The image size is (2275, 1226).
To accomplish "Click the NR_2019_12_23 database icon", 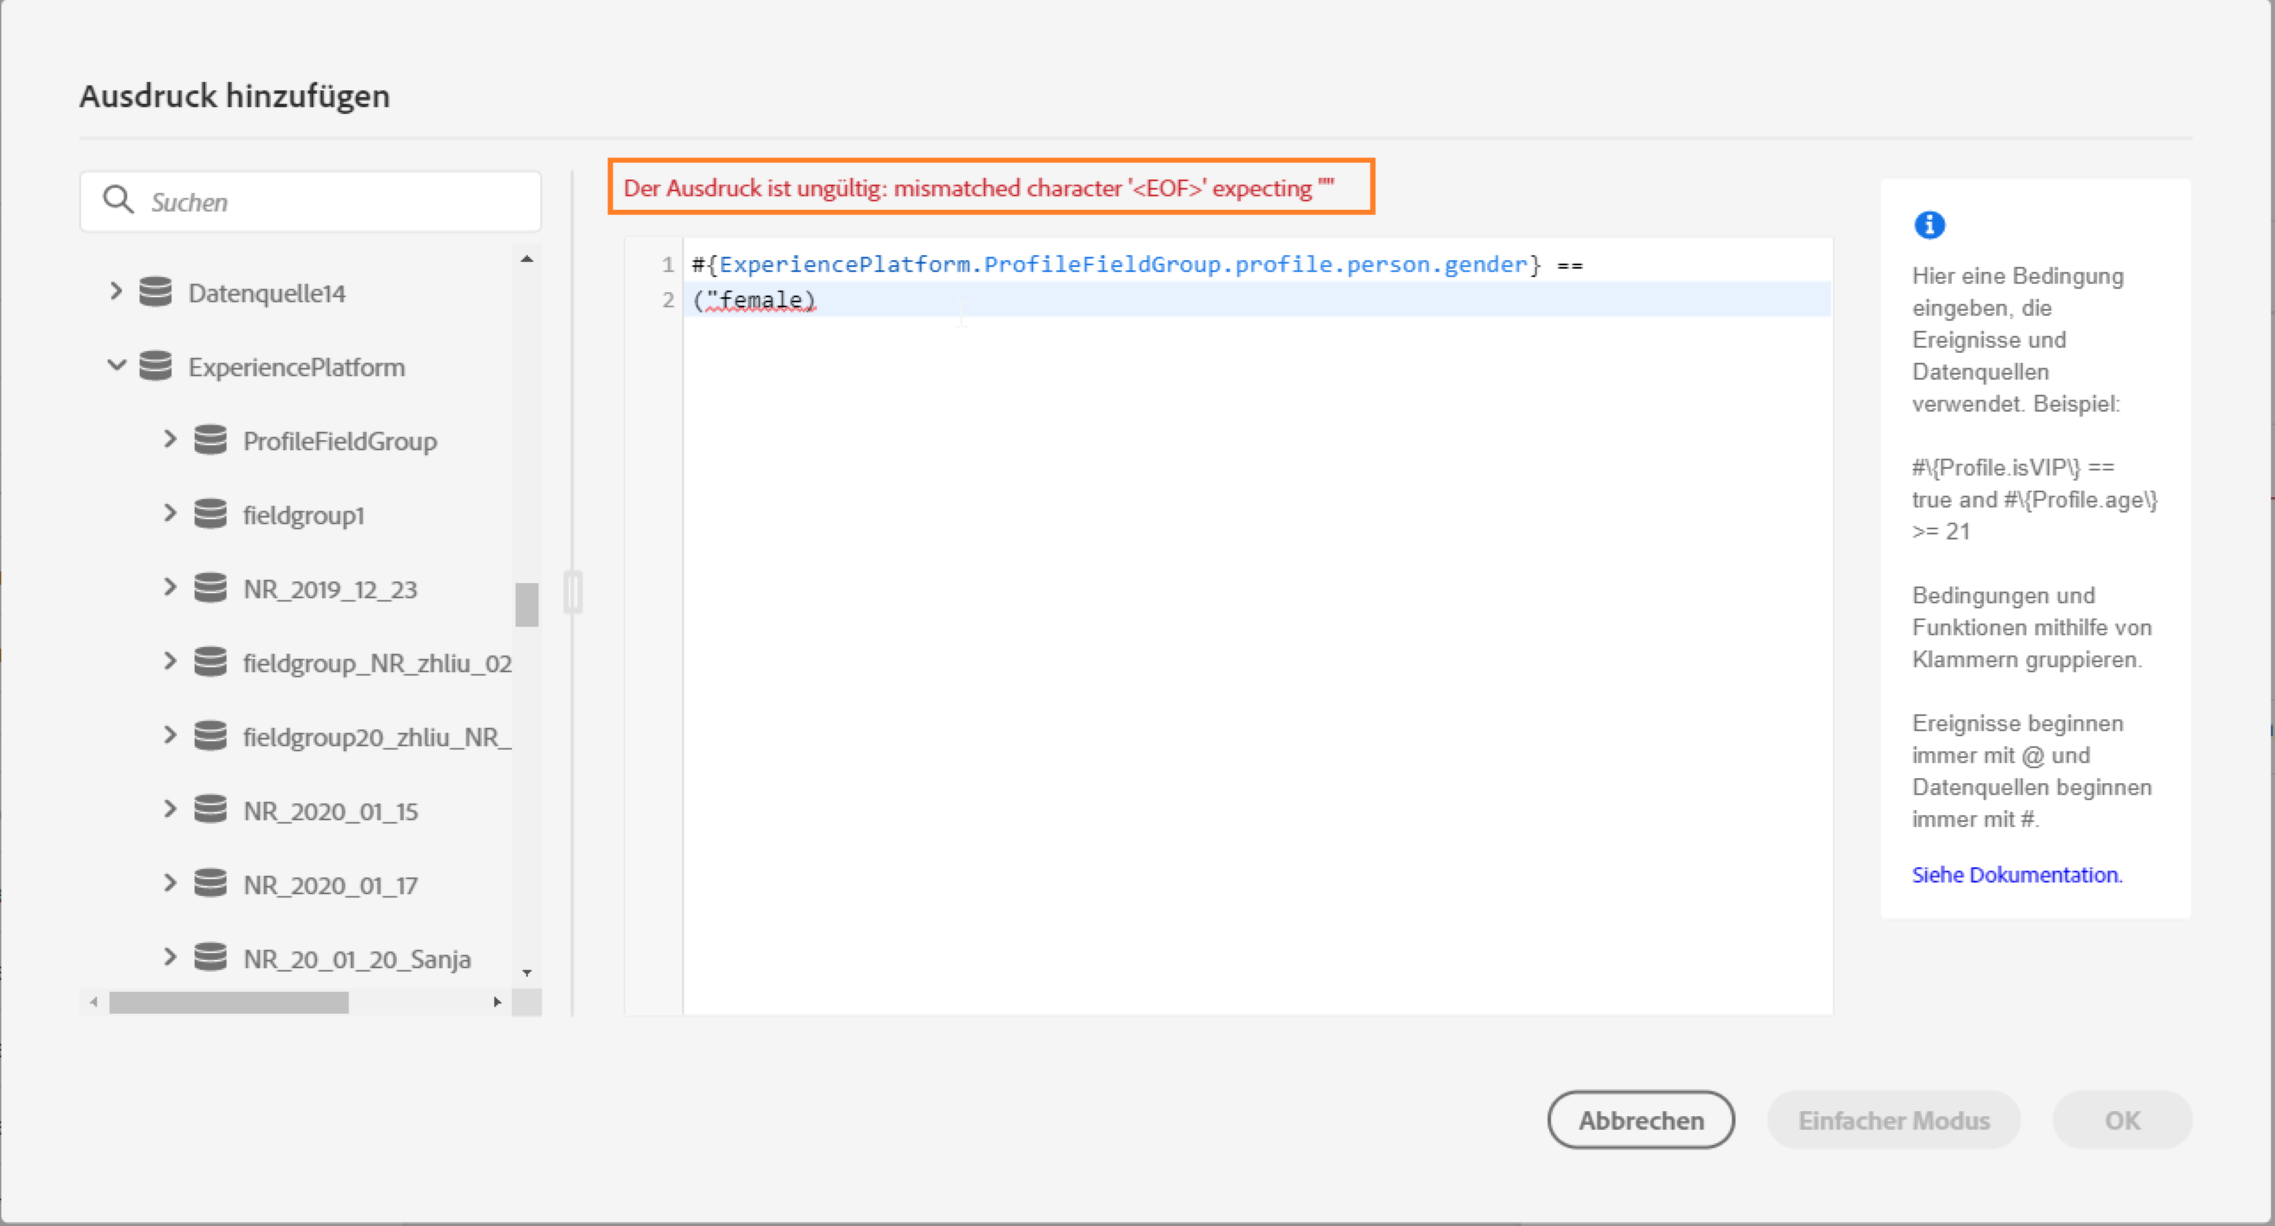I will [210, 588].
